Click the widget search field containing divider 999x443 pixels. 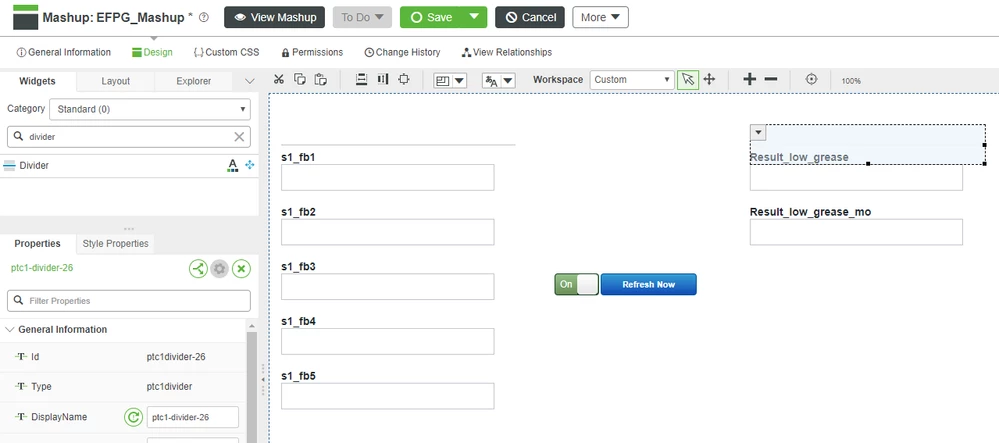tap(129, 137)
